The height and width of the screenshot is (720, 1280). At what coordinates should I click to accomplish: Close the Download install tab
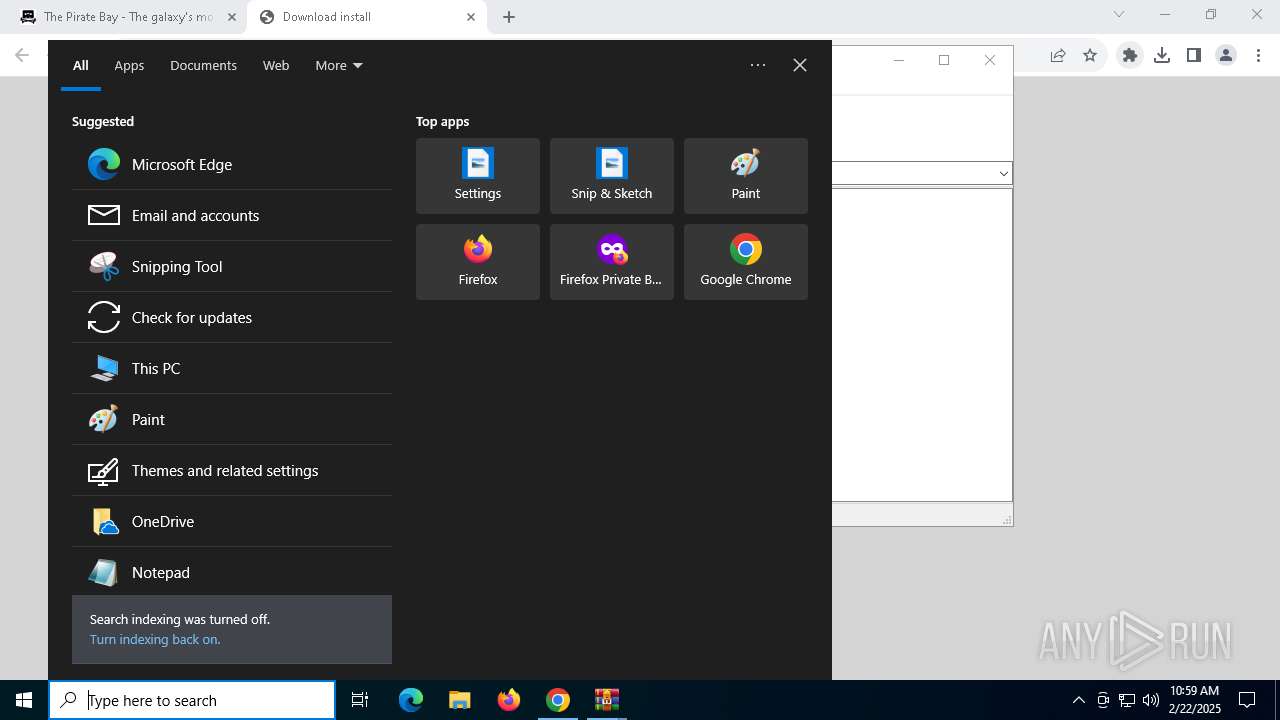point(471,17)
